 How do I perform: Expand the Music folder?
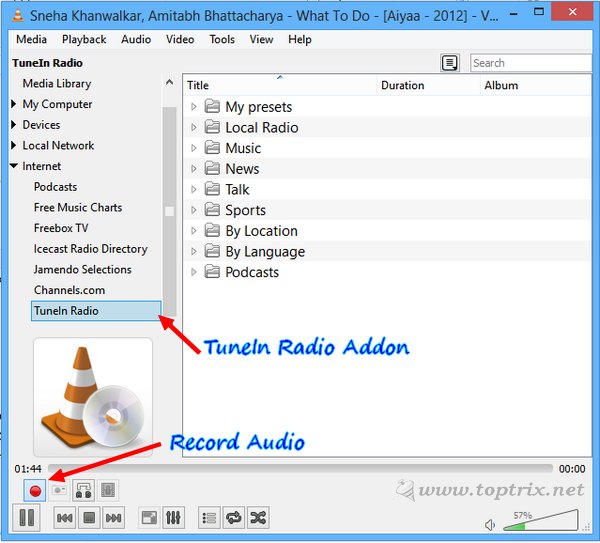click(x=194, y=148)
